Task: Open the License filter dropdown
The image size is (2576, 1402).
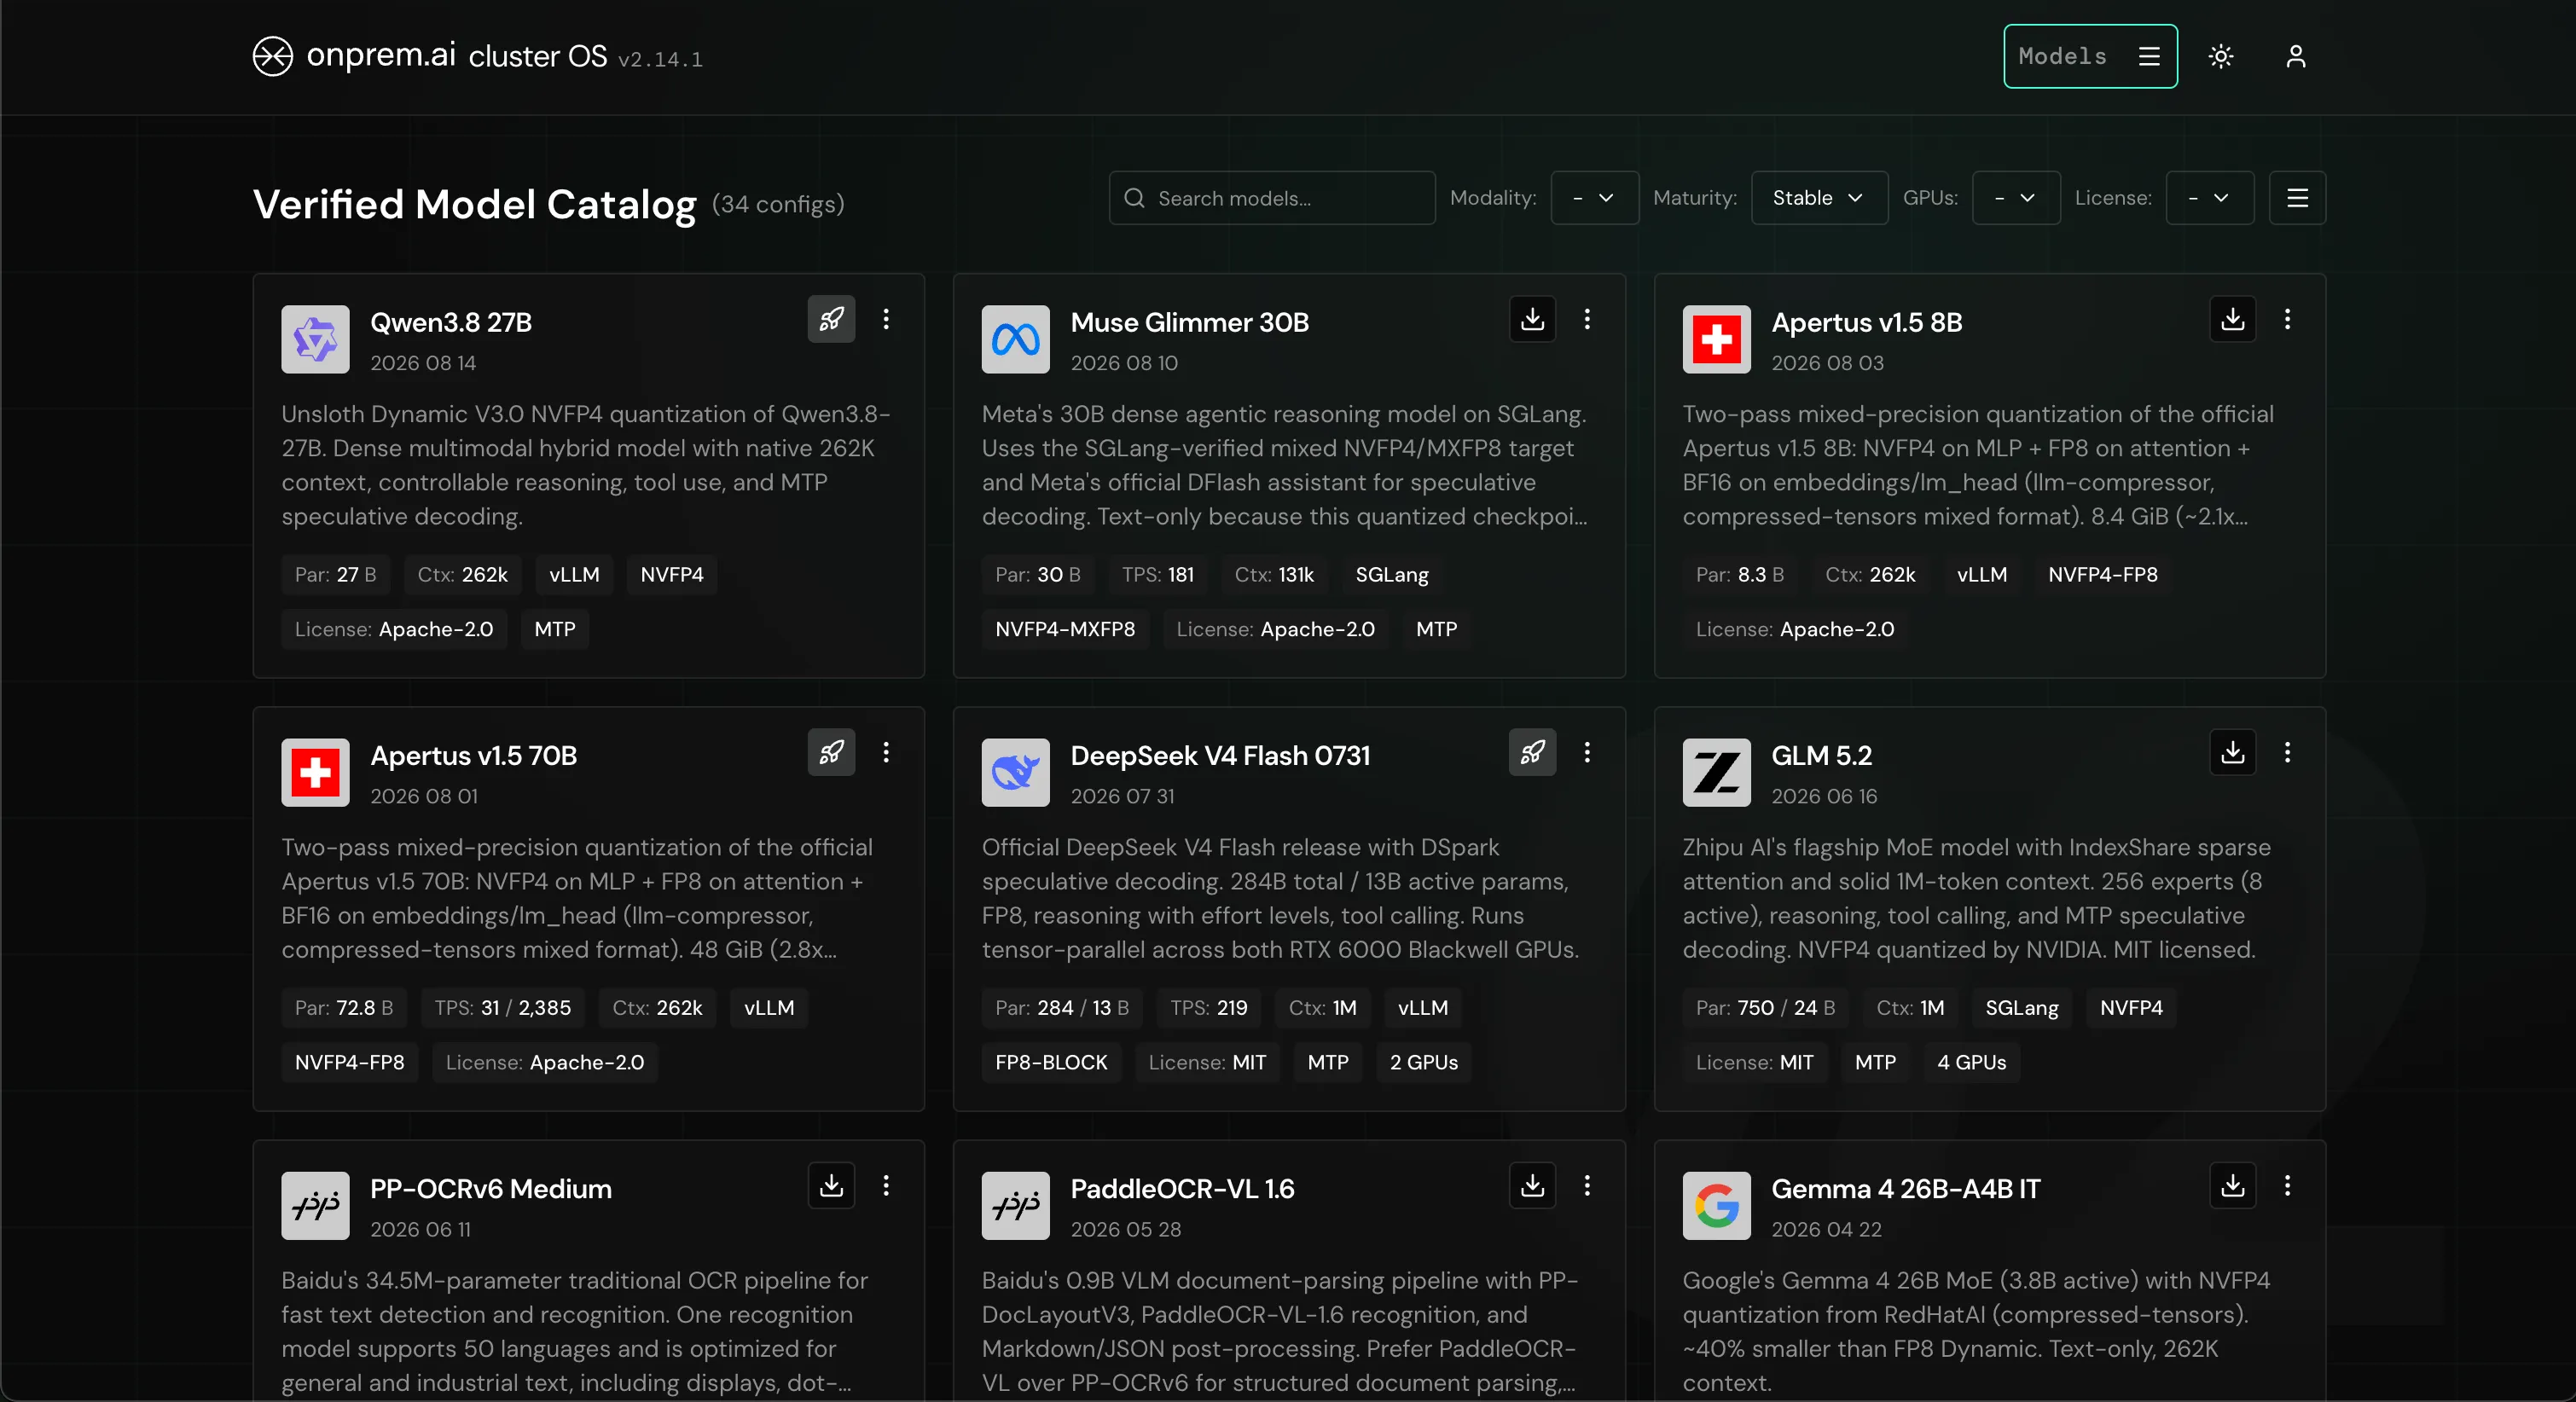Action: [2210, 198]
